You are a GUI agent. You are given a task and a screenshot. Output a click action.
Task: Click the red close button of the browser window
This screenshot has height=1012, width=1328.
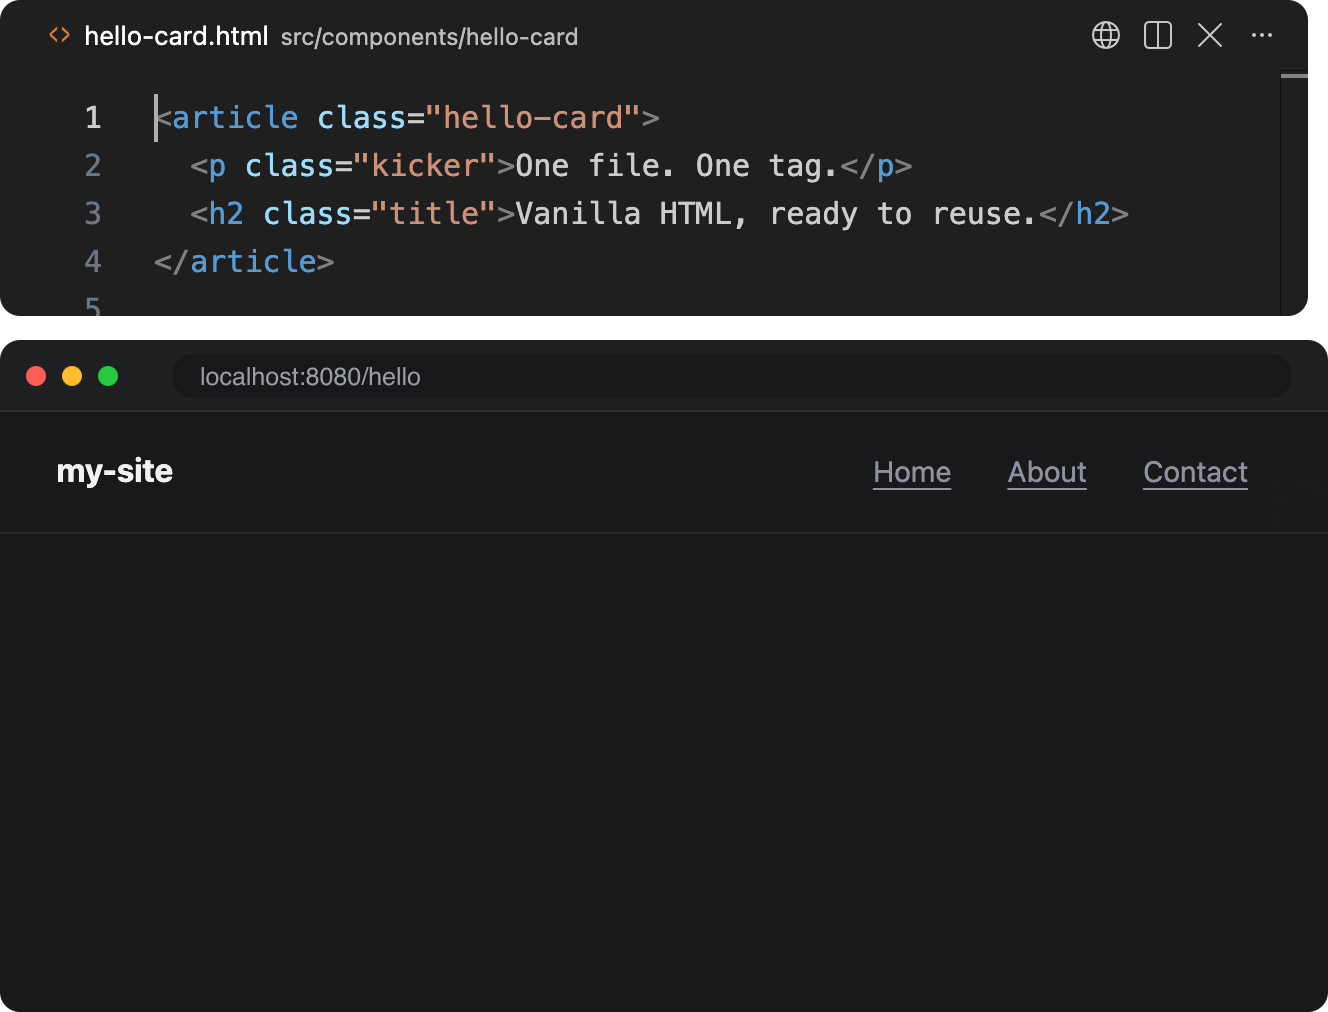point(36,376)
